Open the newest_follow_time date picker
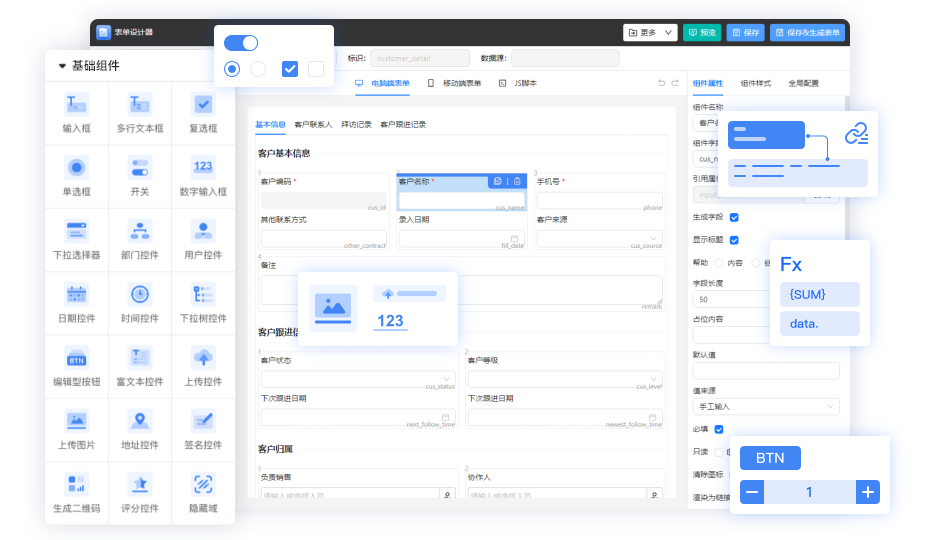 click(x=565, y=417)
